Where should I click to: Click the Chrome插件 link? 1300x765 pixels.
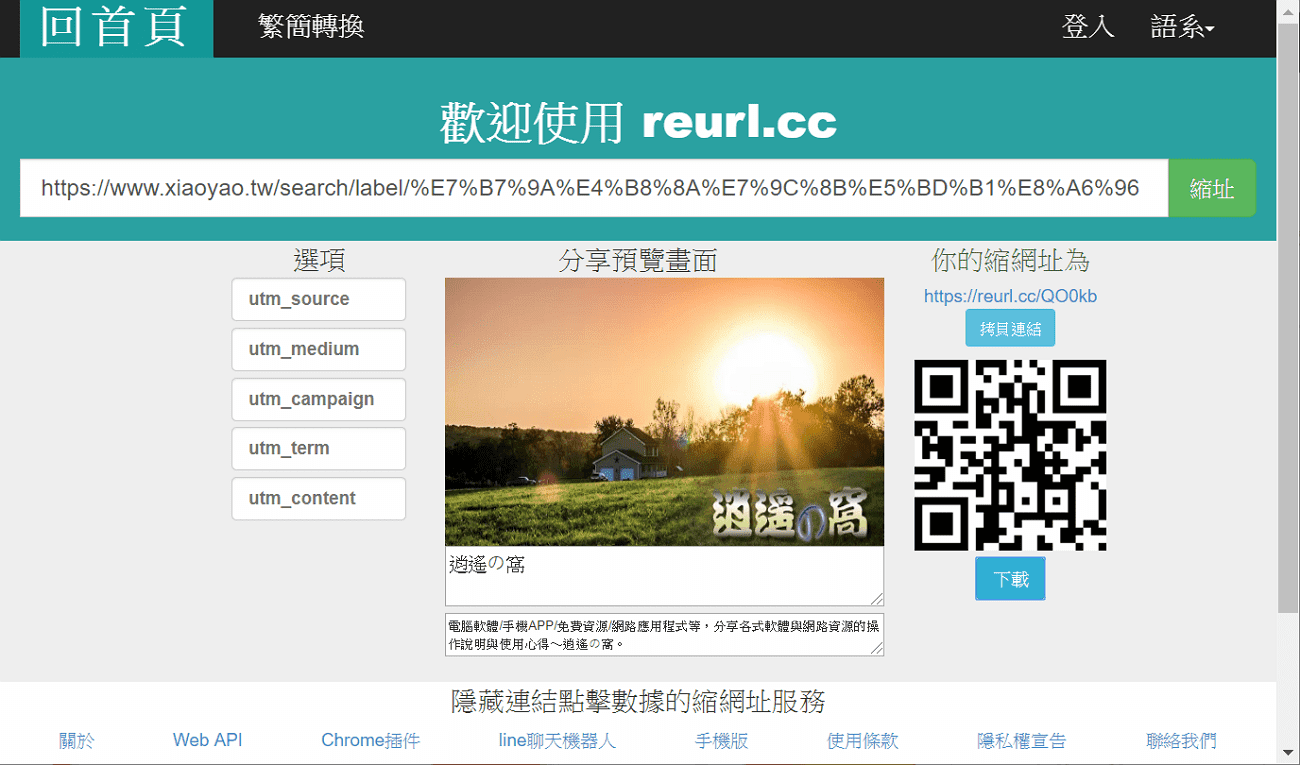(x=371, y=740)
